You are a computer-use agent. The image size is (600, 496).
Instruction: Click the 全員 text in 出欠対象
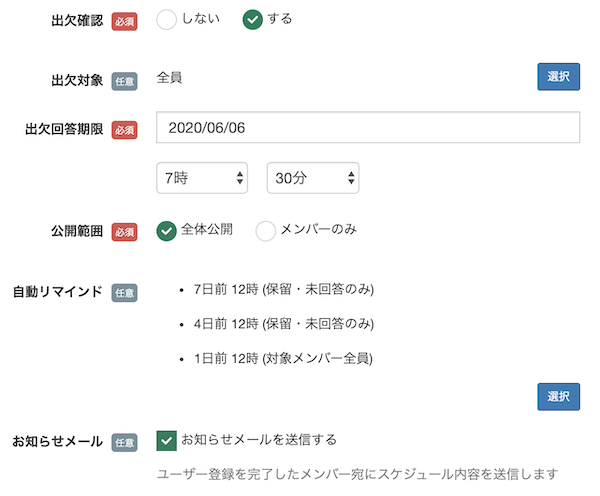coord(170,77)
